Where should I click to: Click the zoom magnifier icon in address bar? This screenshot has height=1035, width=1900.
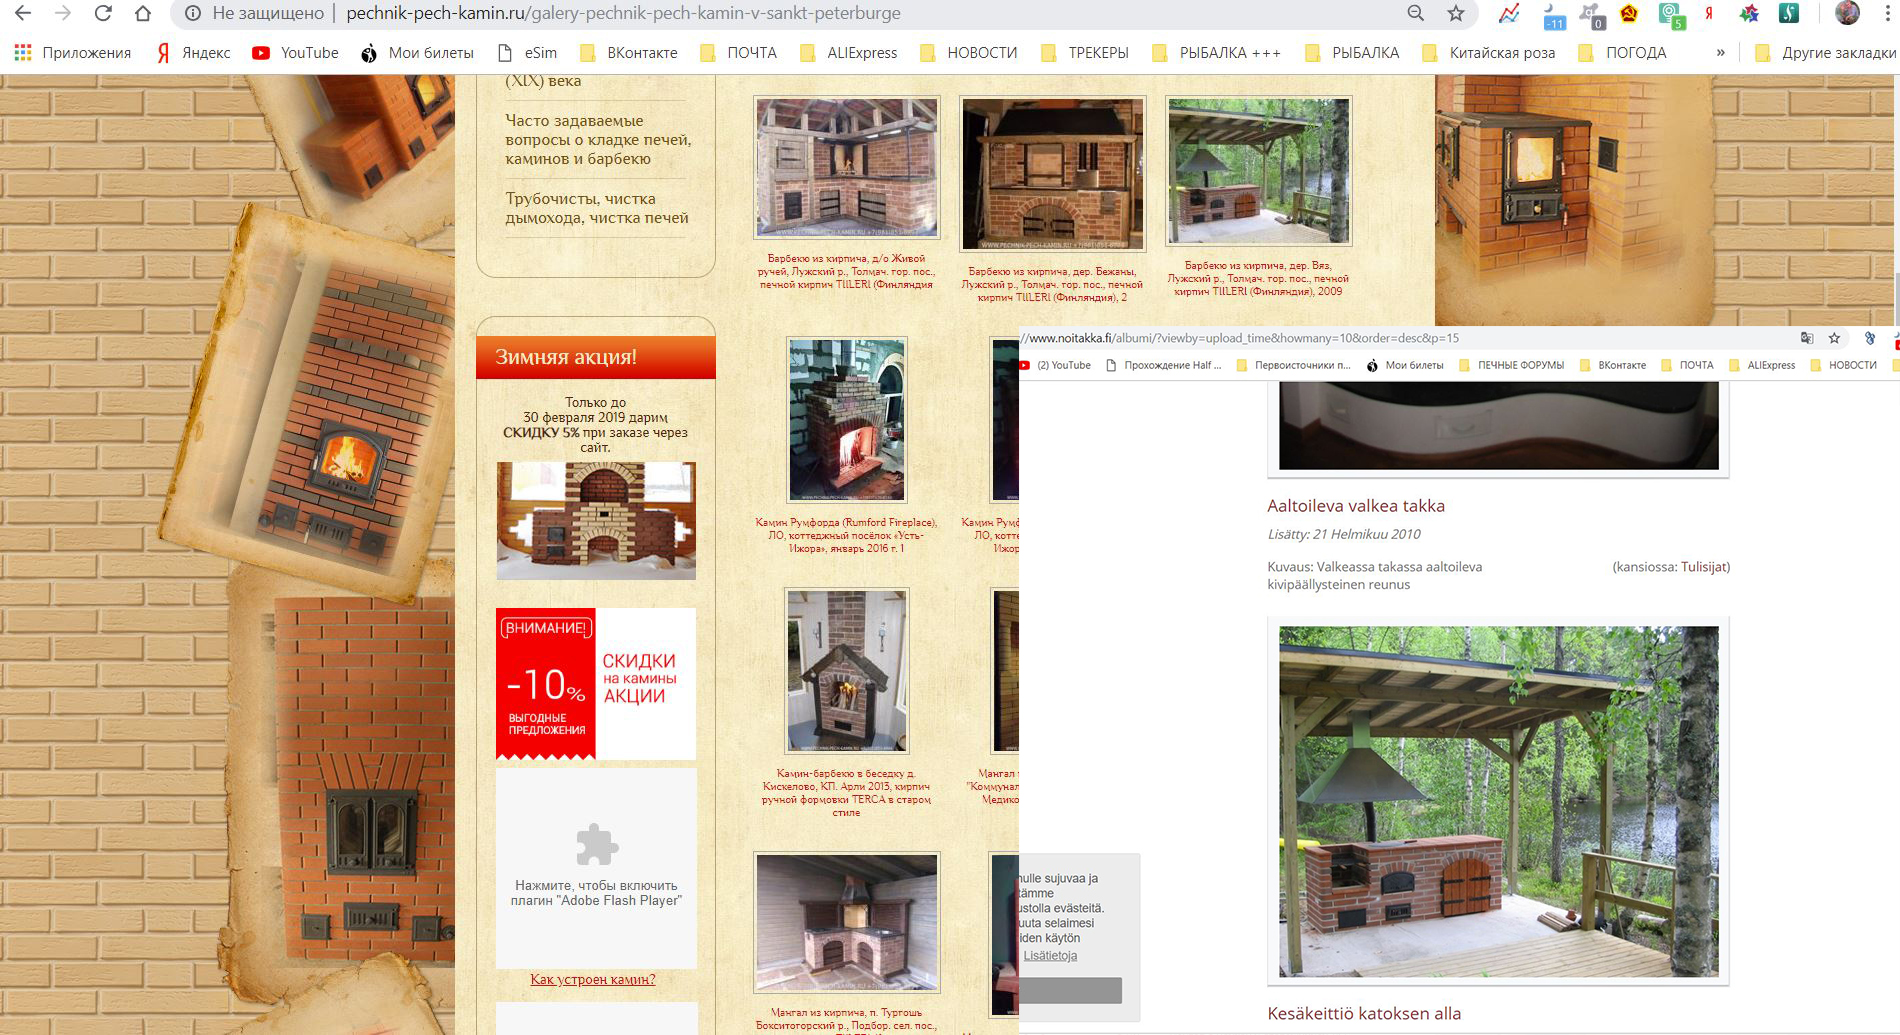pyautogui.click(x=1415, y=13)
